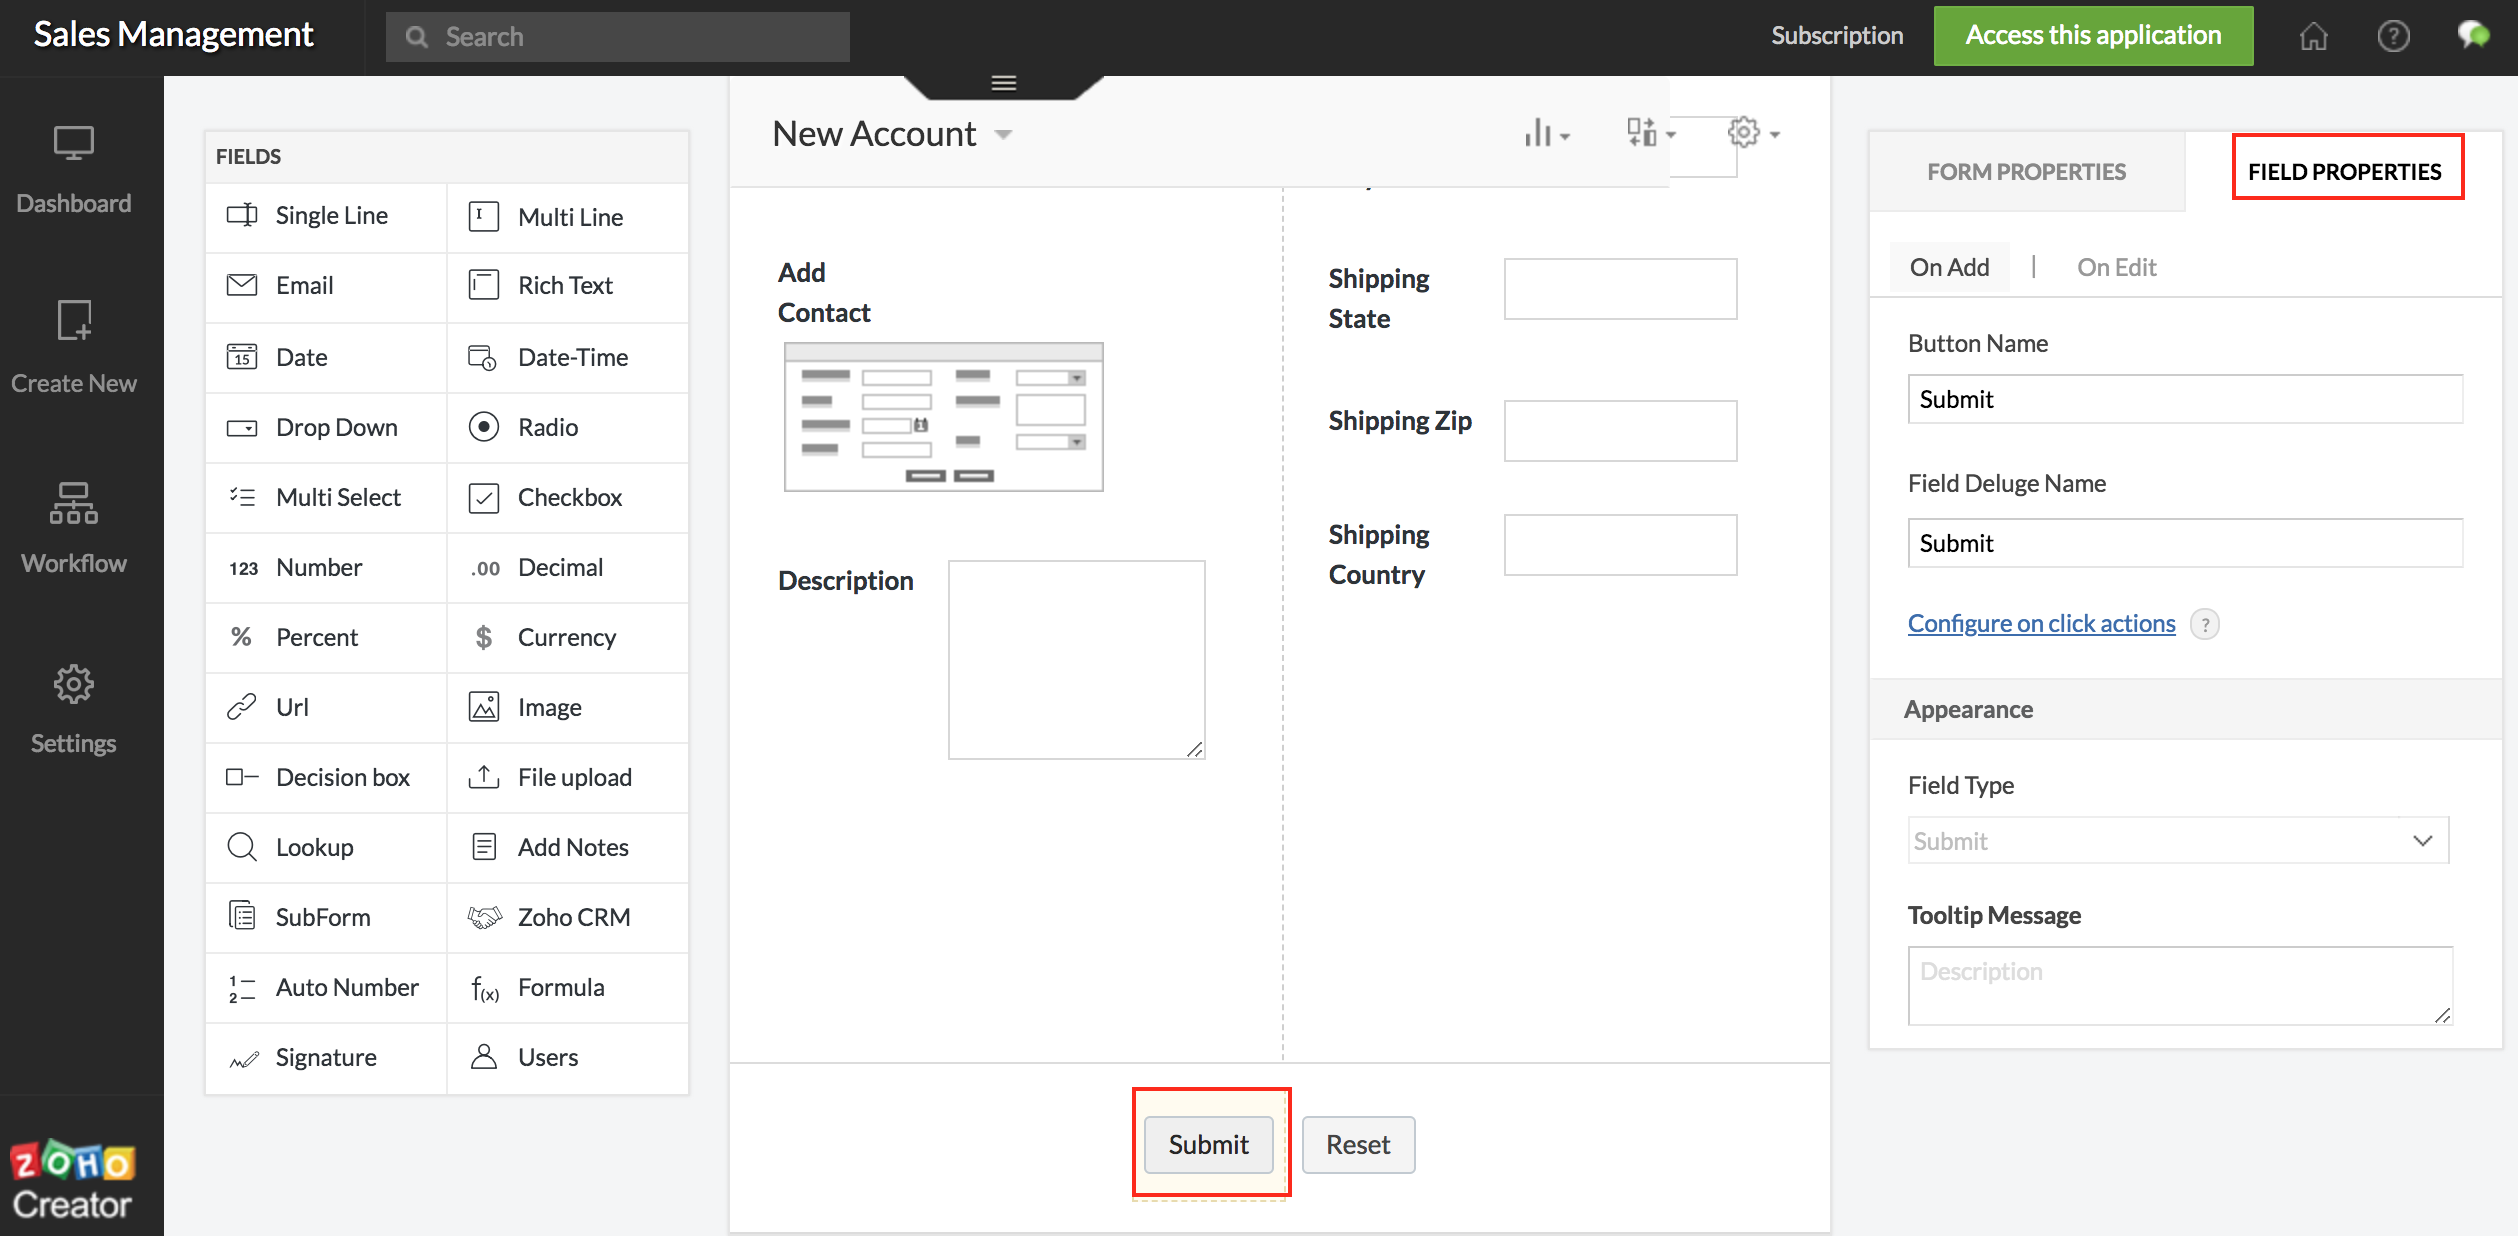Click the home icon in the top bar
The image size is (2518, 1236).
2314,36
